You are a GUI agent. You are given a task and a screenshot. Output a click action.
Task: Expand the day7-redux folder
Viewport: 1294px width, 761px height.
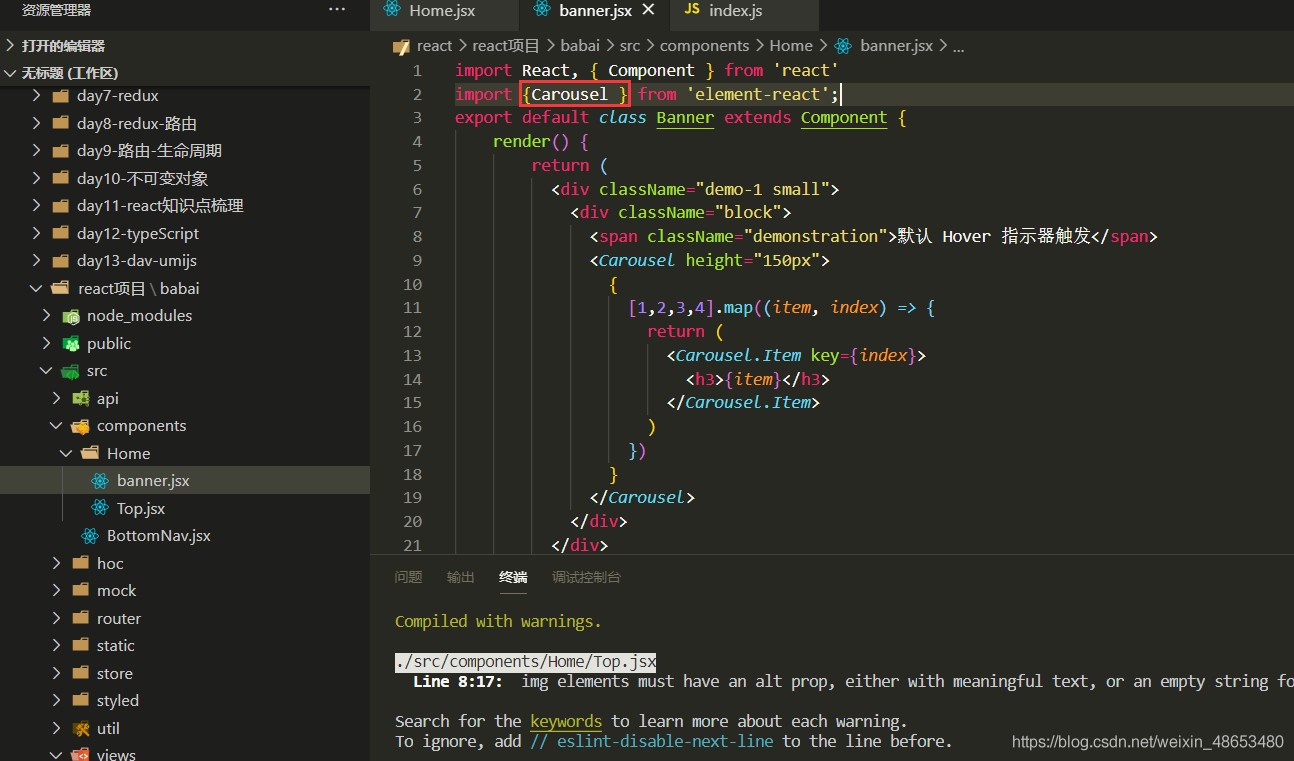(37, 96)
